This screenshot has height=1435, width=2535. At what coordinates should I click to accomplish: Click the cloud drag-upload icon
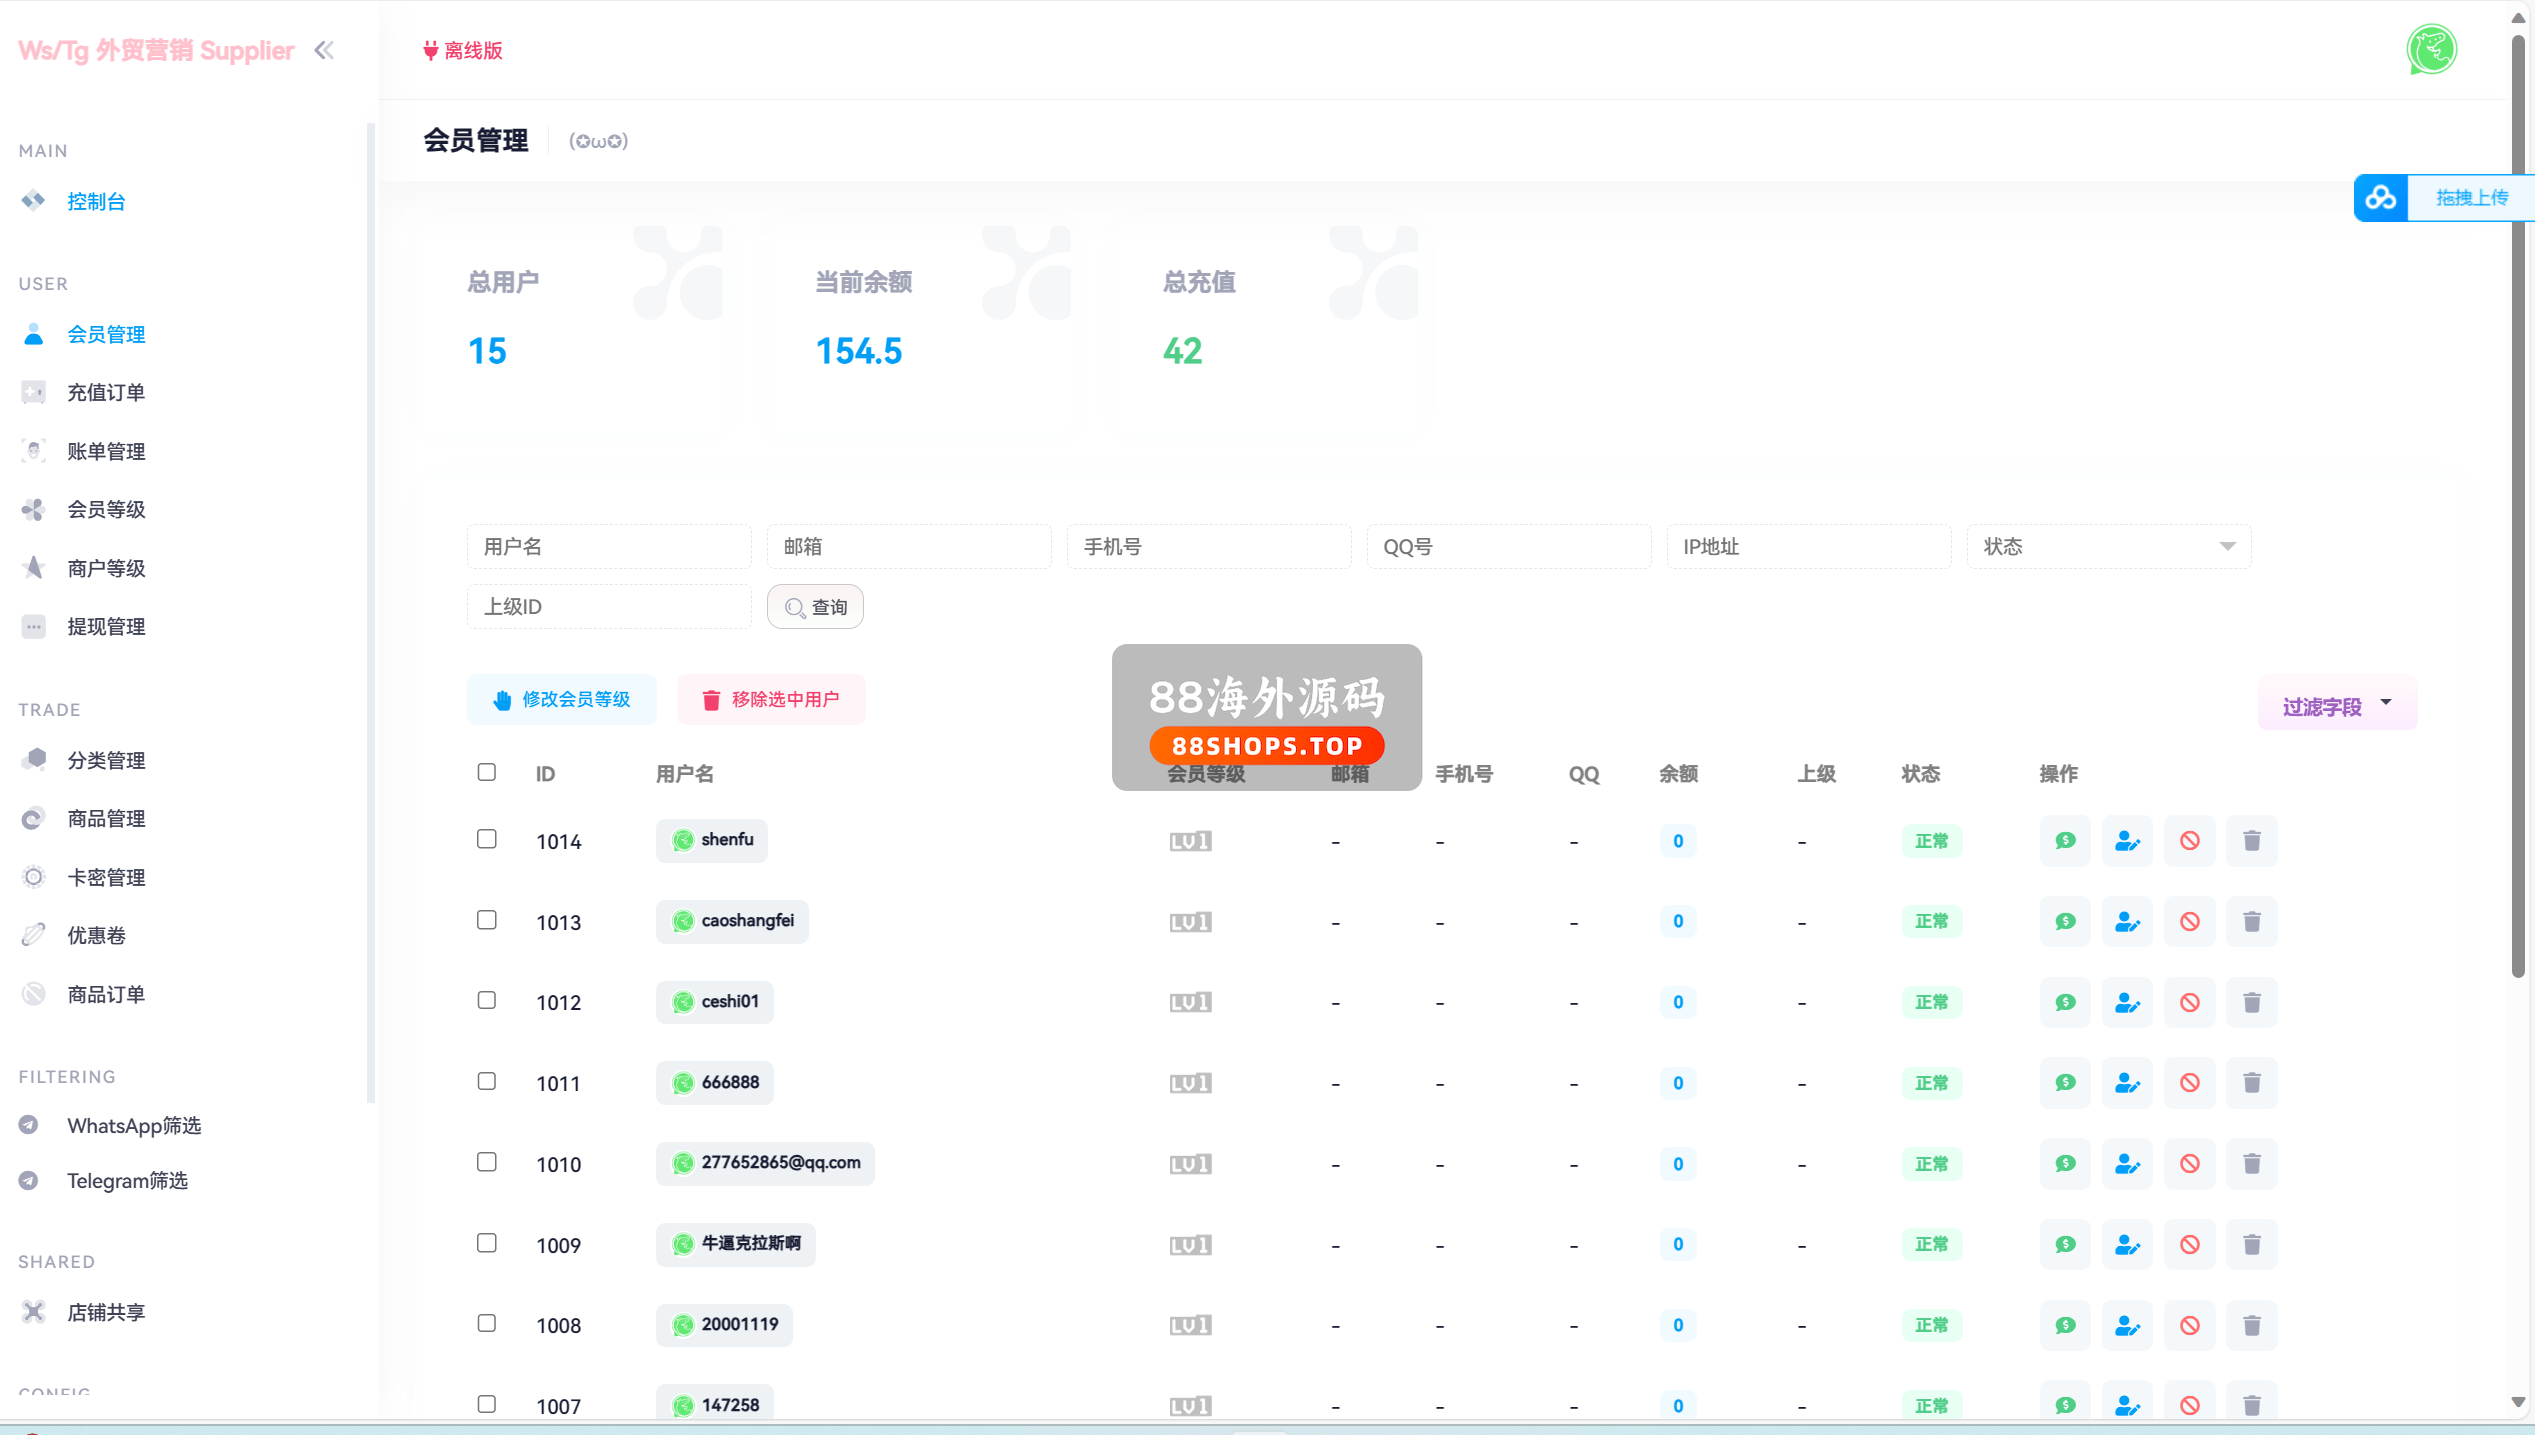point(2380,197)
